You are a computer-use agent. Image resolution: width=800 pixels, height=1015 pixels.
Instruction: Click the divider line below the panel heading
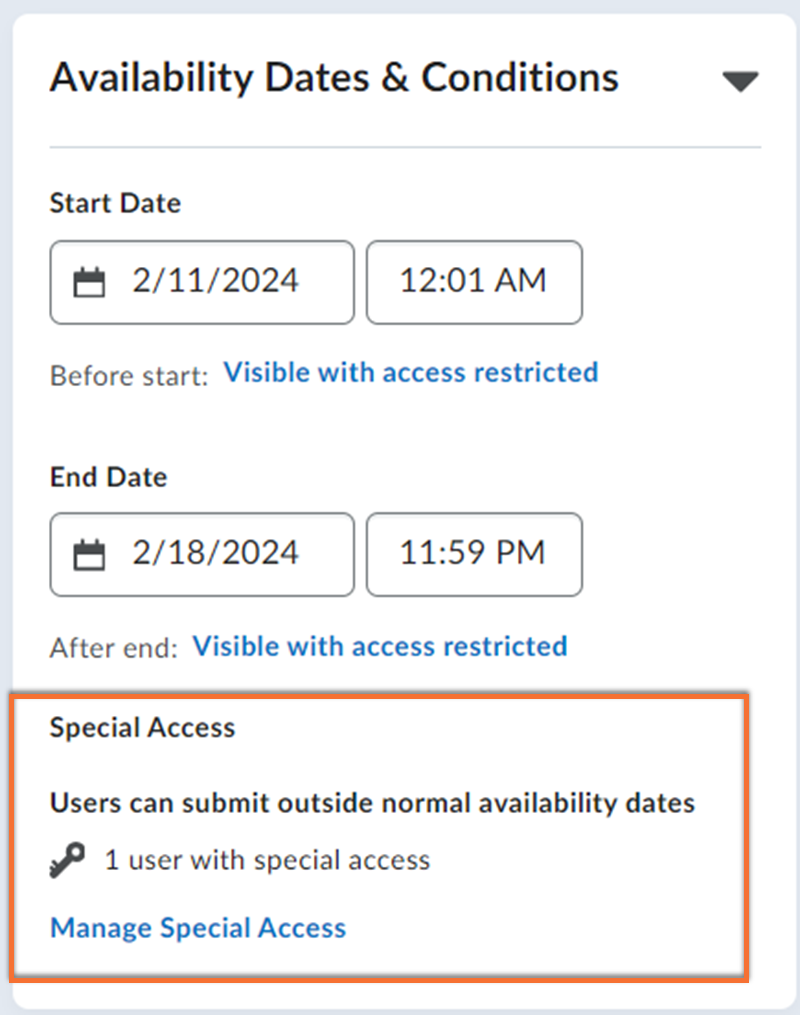pyautogui.click(x=404, y=148)
